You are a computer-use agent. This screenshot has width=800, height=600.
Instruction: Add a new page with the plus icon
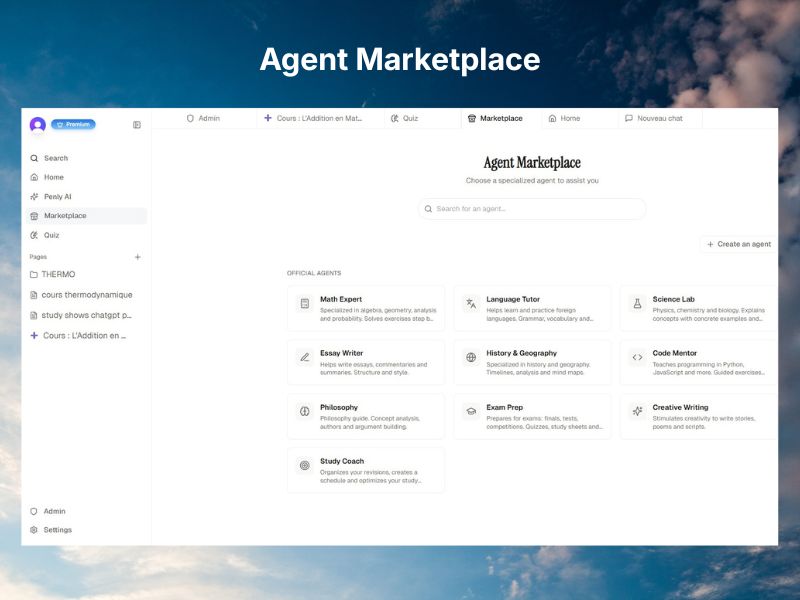point(138,257)
